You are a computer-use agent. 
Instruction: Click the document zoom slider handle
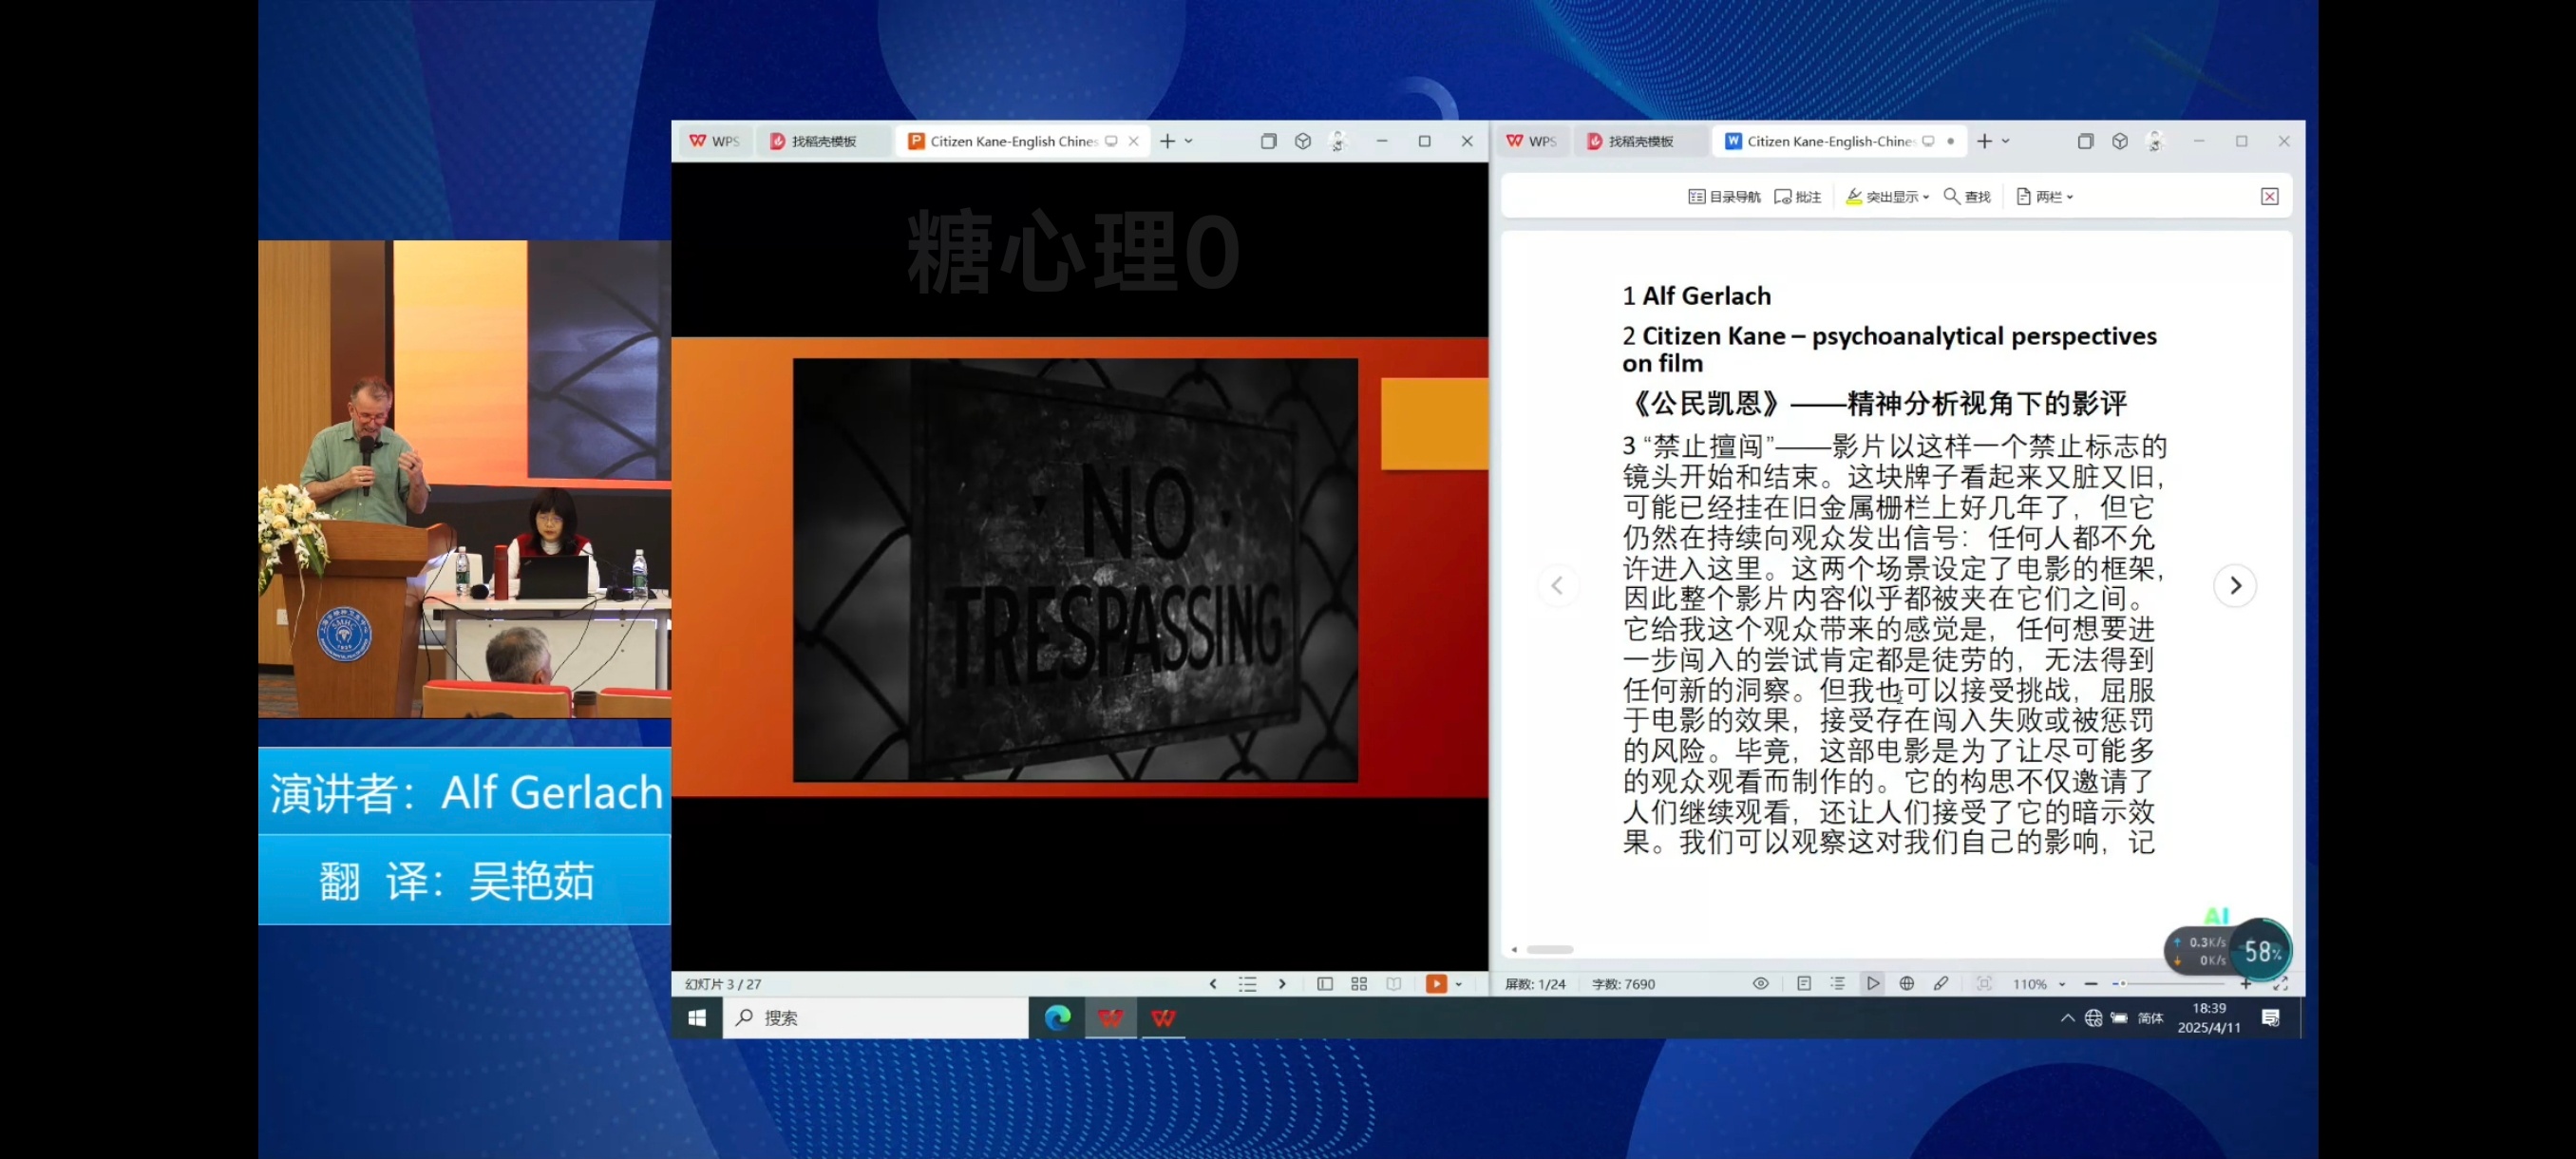pos(2122,985)
